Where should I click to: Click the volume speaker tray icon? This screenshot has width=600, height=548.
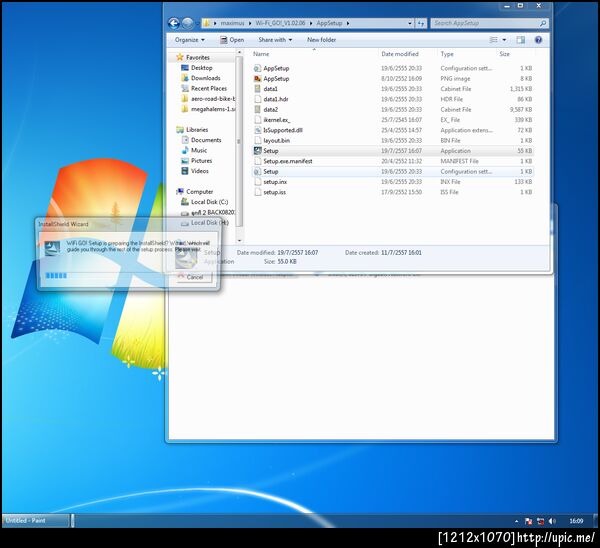[552, 521]
